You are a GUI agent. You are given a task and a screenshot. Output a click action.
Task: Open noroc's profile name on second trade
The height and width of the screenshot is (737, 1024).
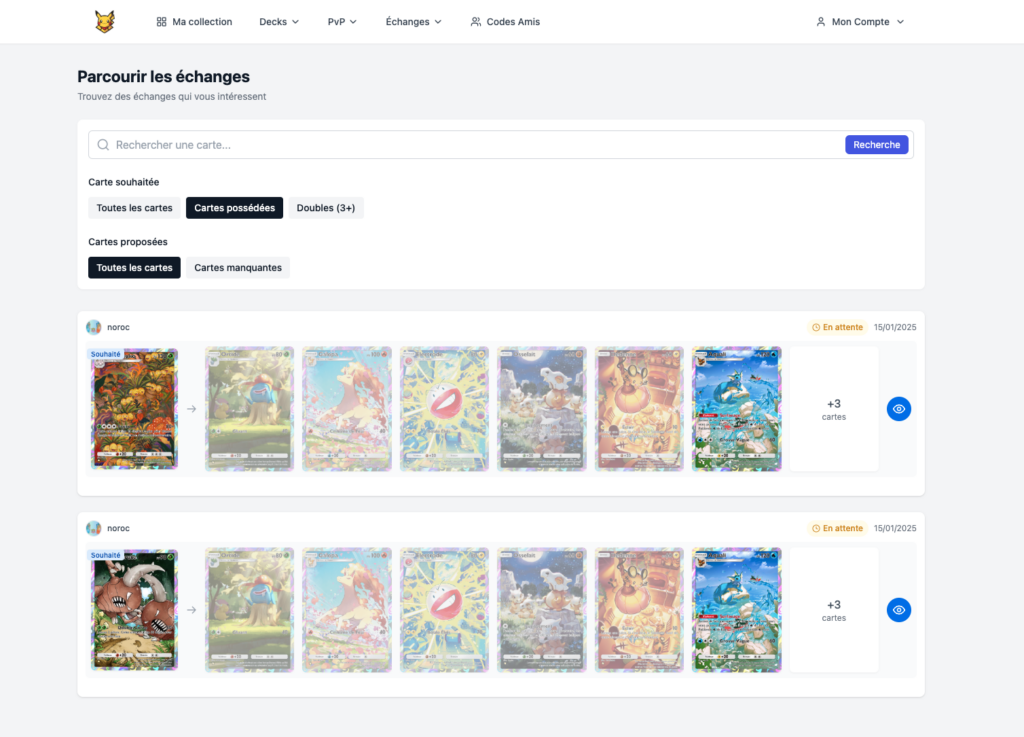coord(118,528)
